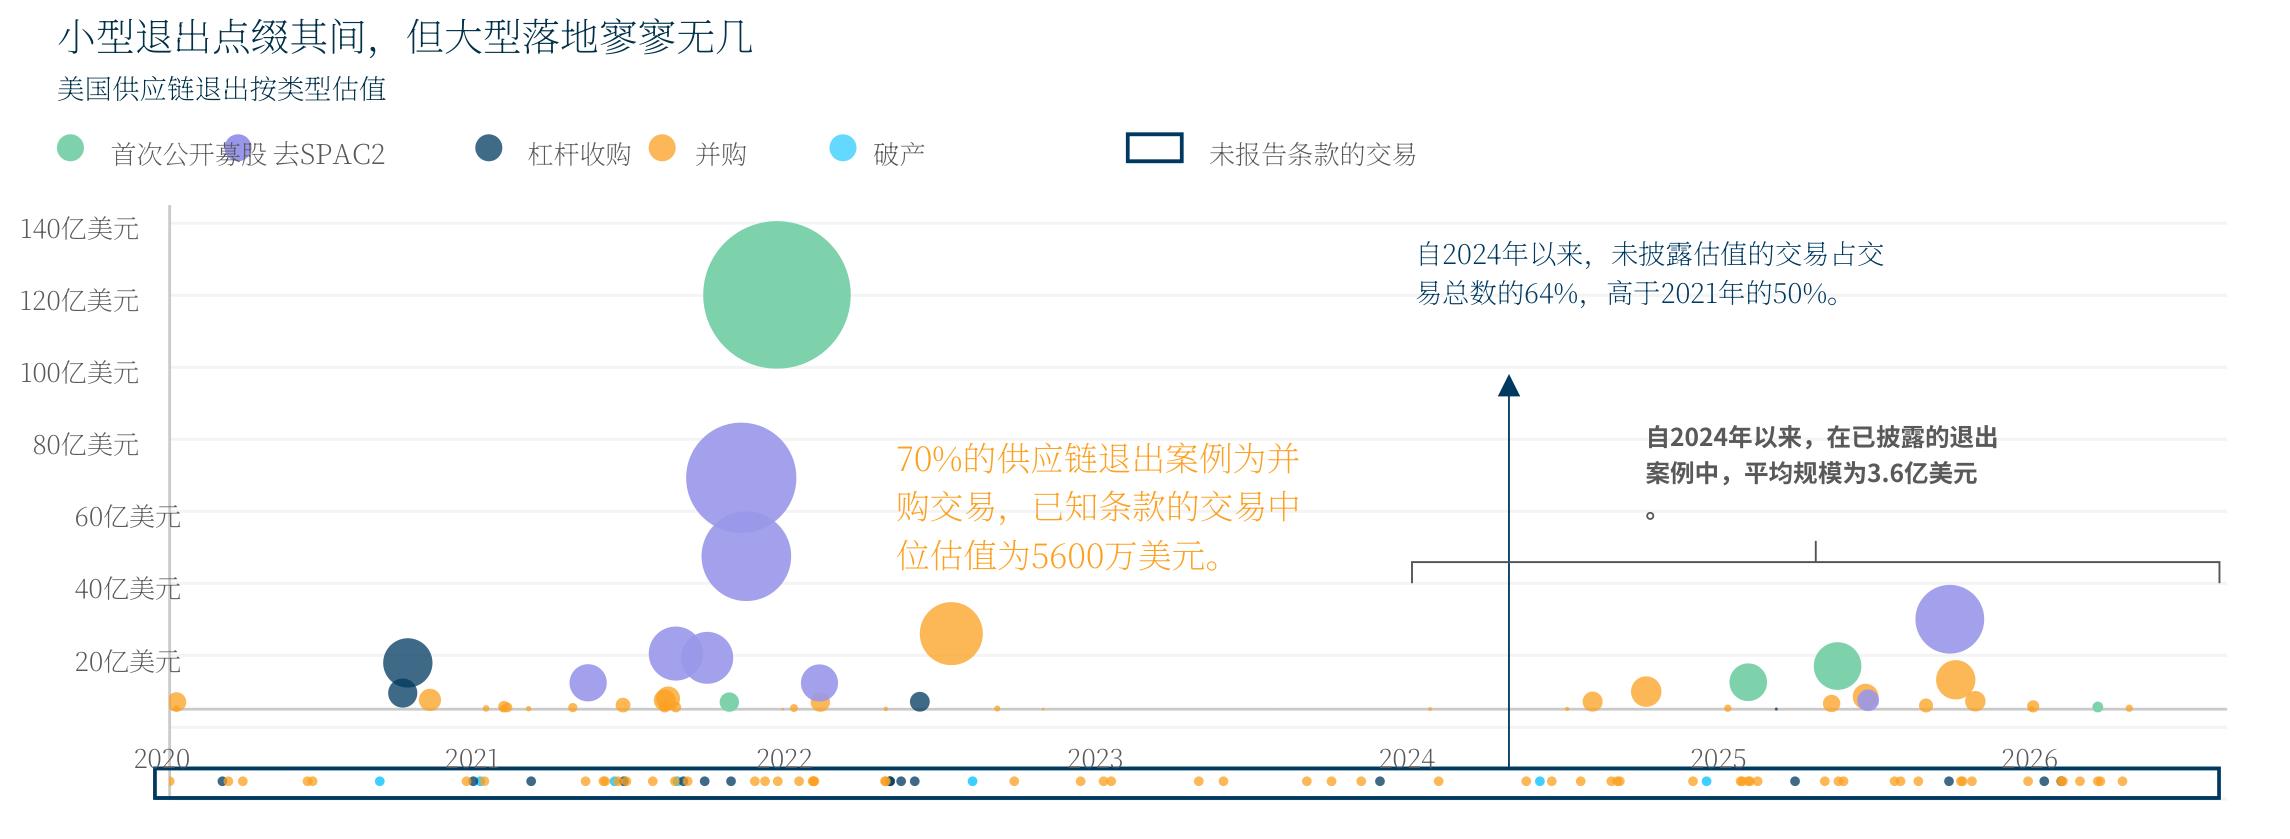
Task: Click the subtitle 美国供应链退出按类型估值
Action: tap(222, 89)
